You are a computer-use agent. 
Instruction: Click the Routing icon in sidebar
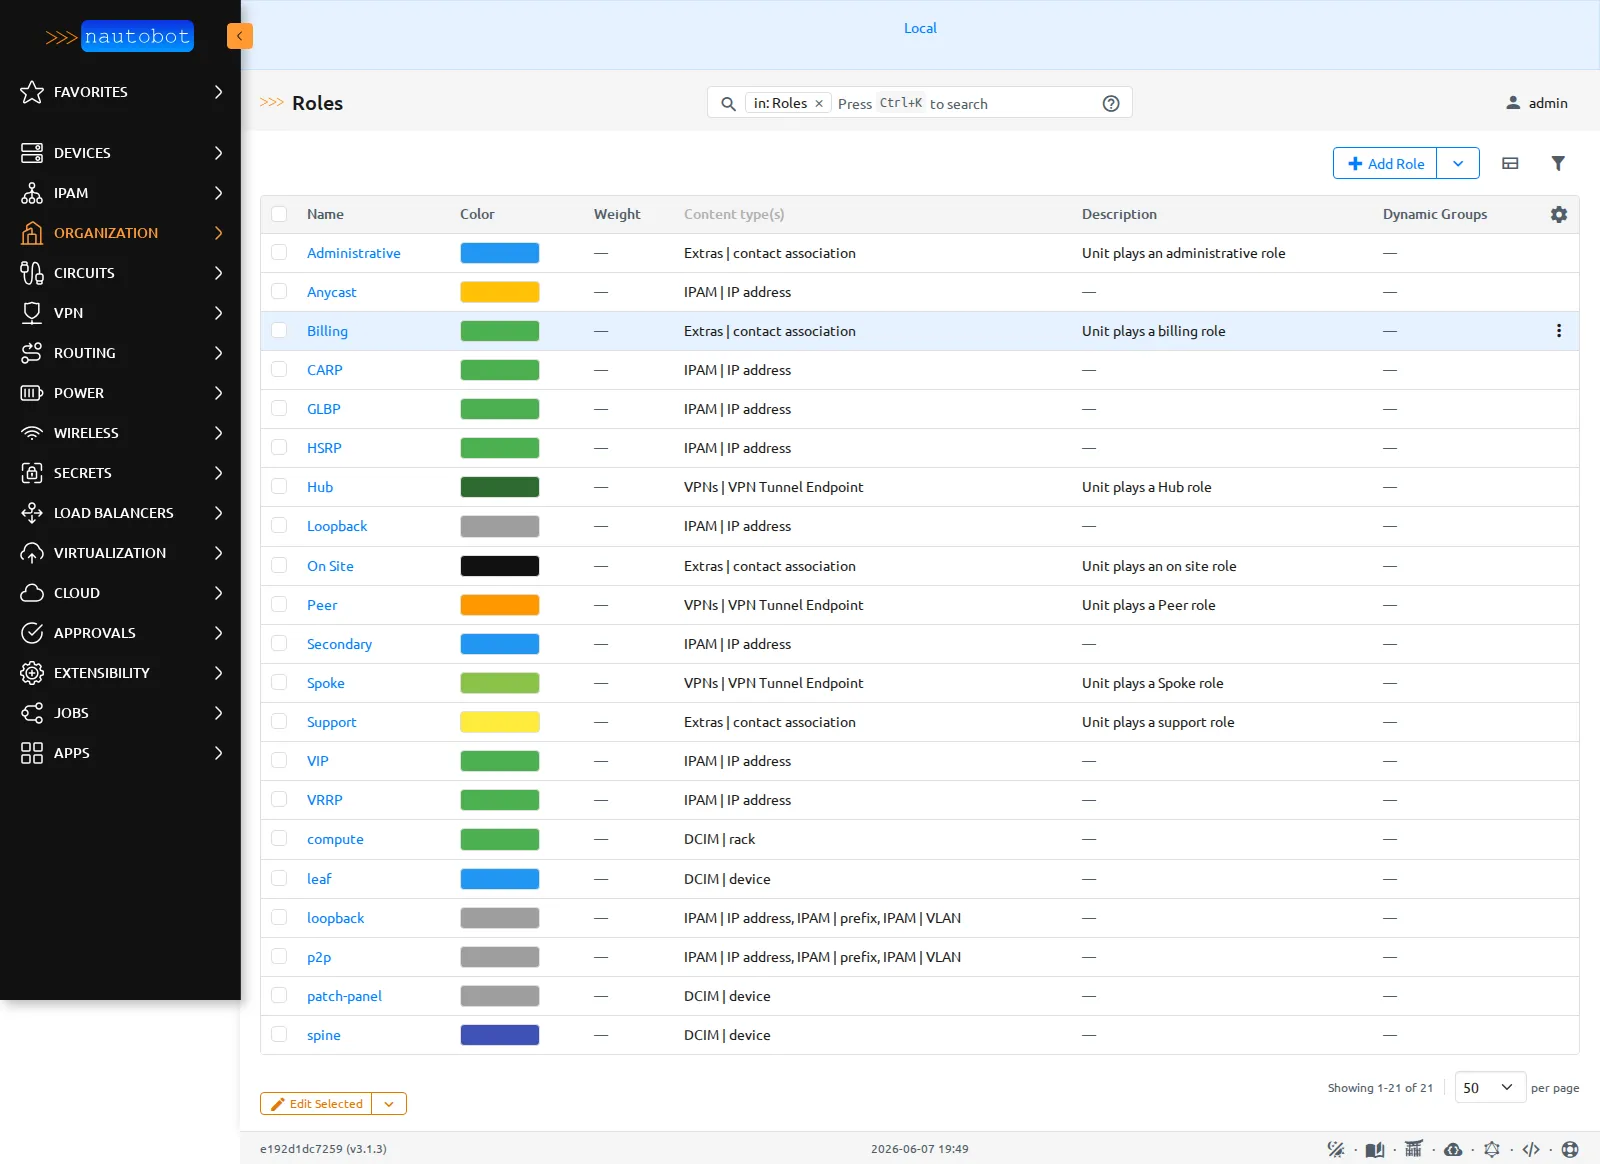[x=32, y=353]
